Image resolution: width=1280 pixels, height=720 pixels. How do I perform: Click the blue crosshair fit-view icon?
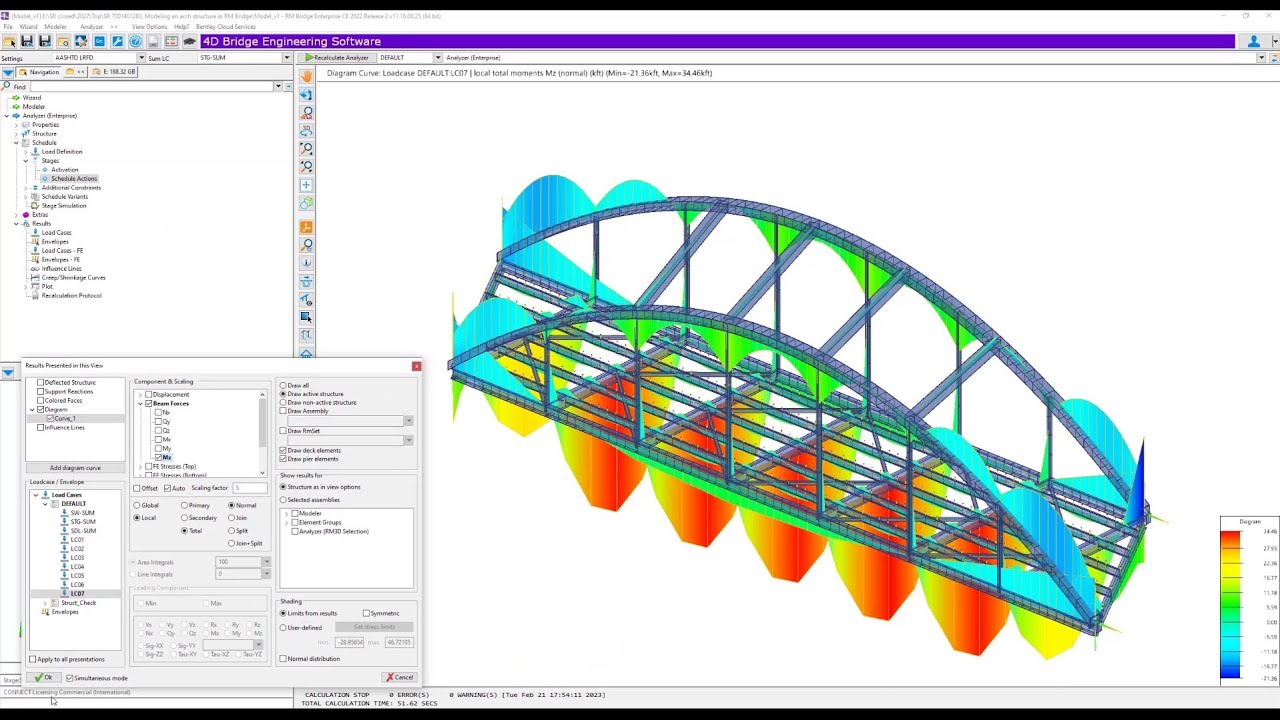306,184
